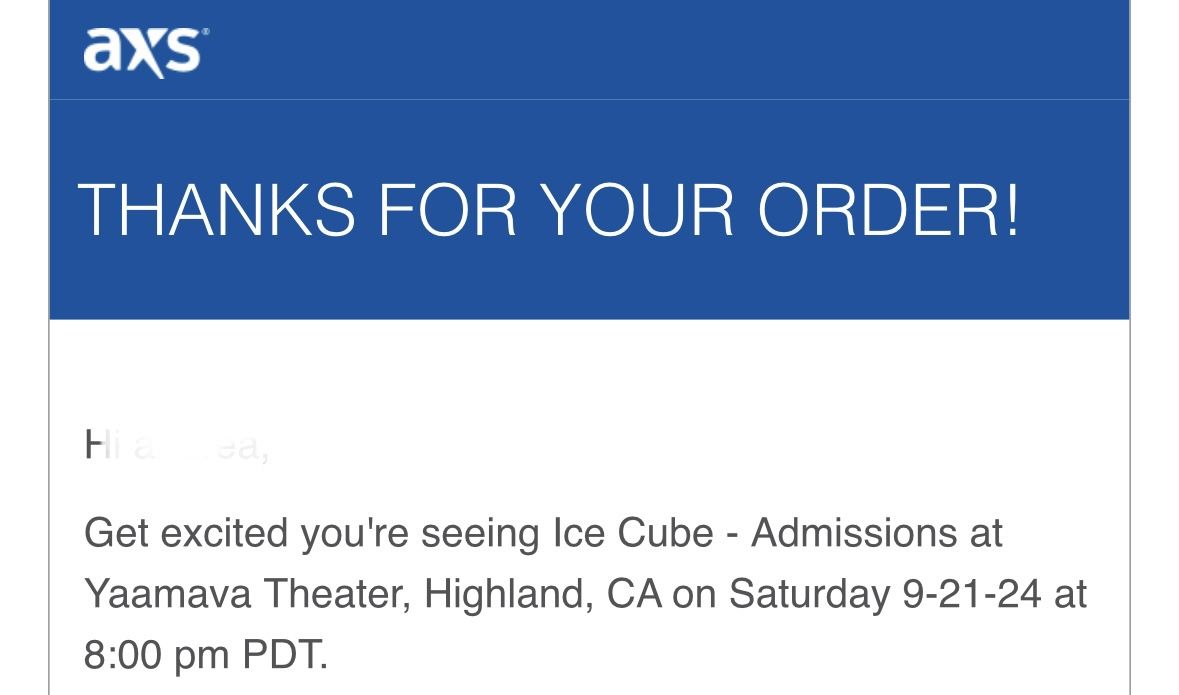Screen dimensions: 1179x695
Task: Click the word "ORDER!" in the banner
Action: 889,209
